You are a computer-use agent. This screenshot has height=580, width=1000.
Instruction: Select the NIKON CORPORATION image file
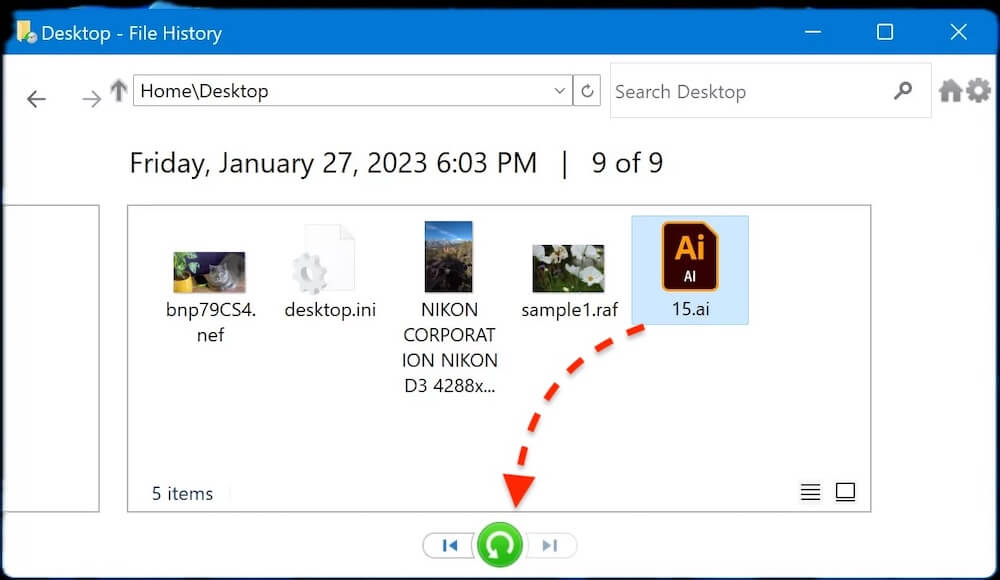(x=449, y=300)
